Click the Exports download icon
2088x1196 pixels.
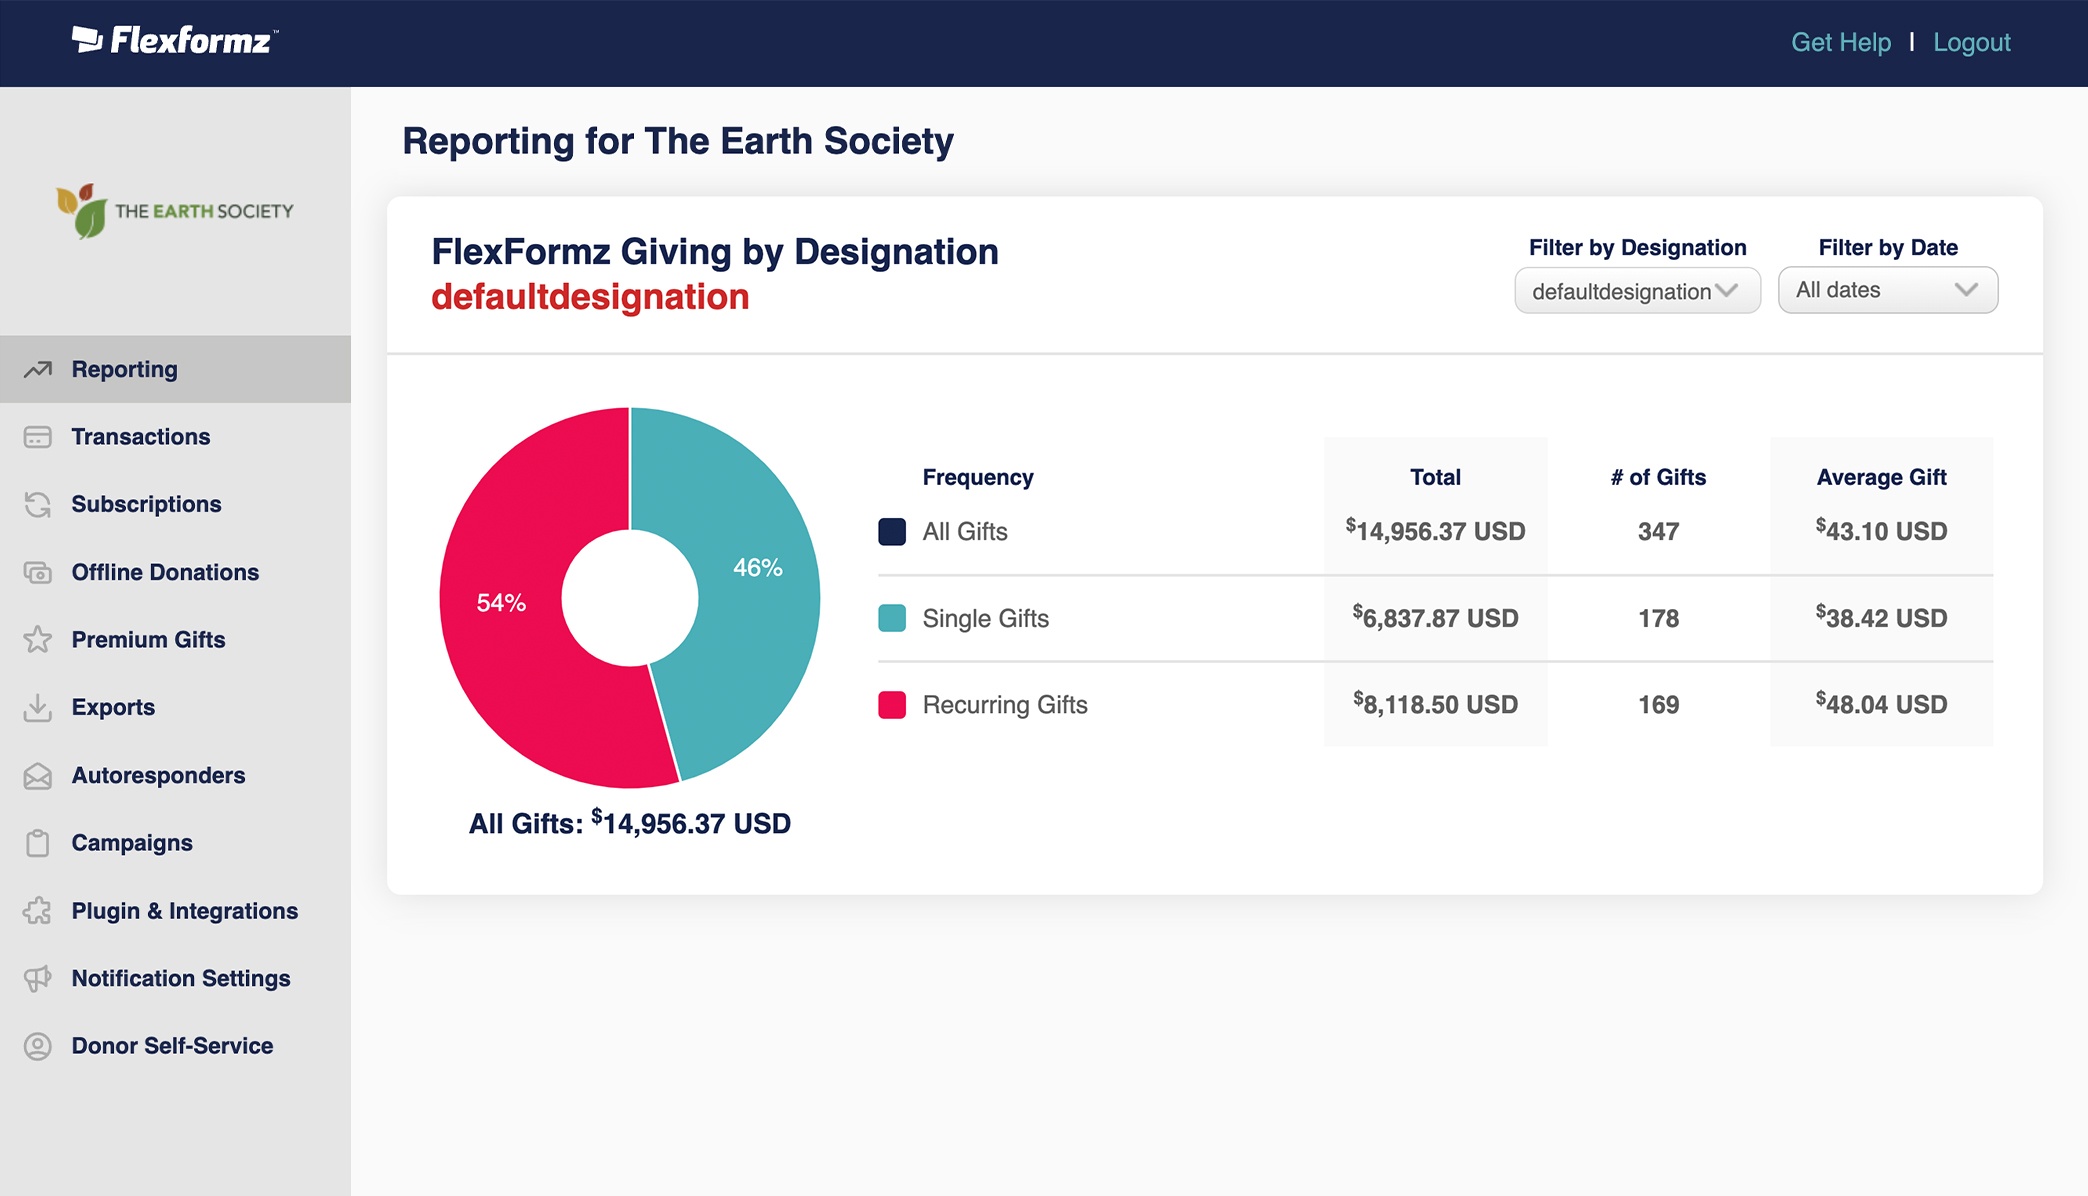(37, 707)
